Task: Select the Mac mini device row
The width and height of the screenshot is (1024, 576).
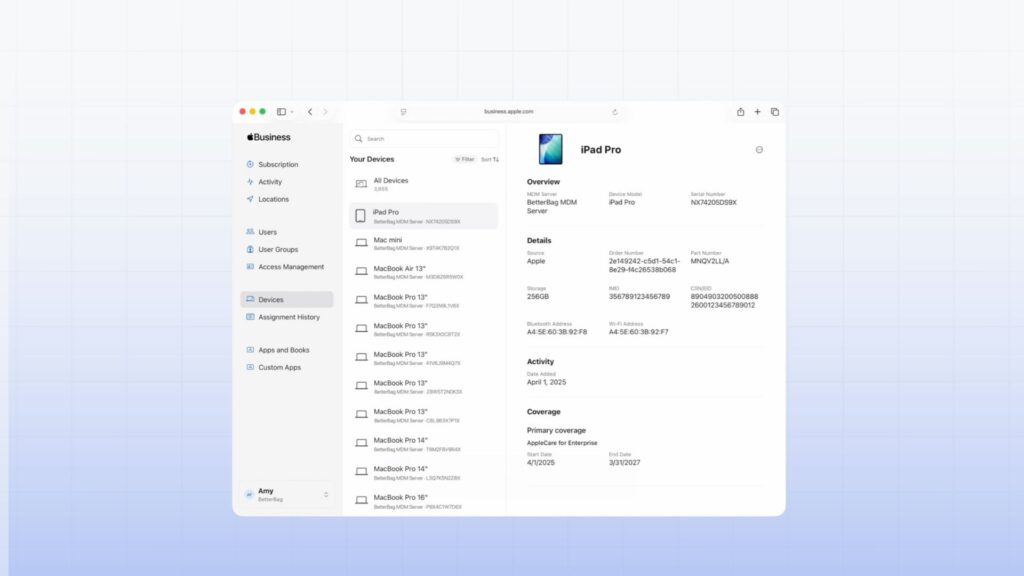Action: pos(424,244)
